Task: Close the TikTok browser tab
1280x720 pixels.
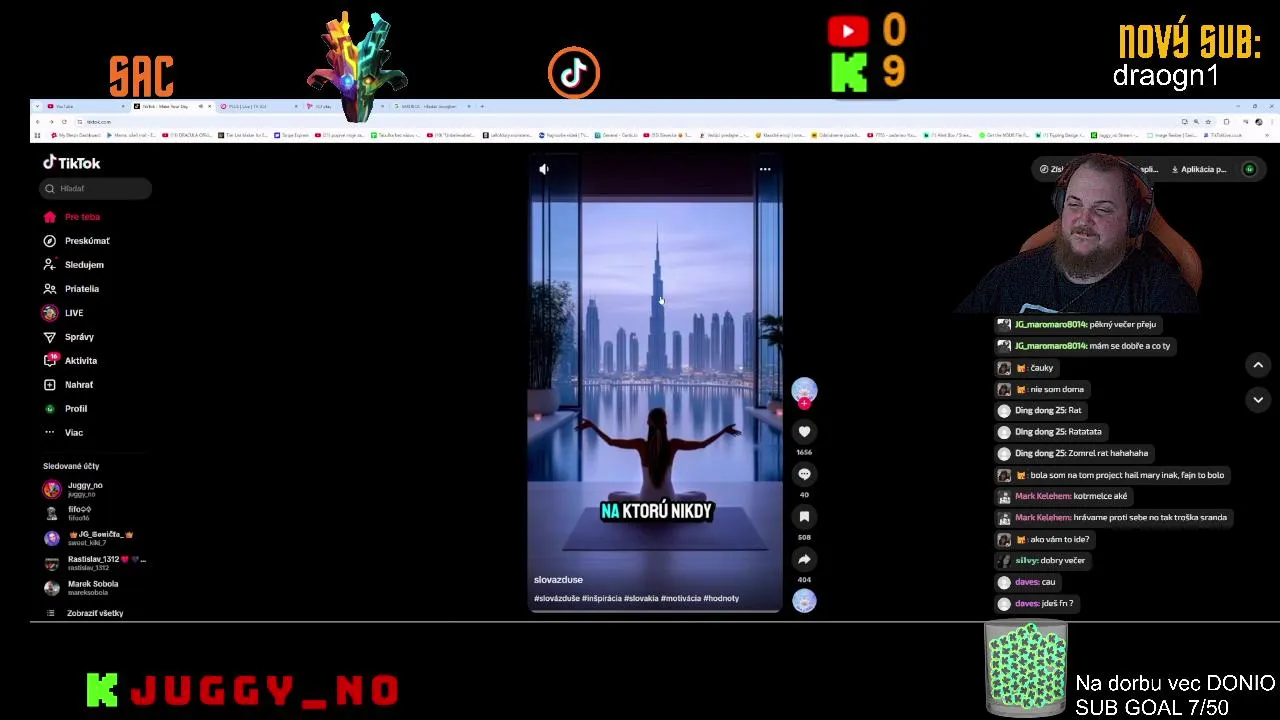Action: (x=209, y=106)
